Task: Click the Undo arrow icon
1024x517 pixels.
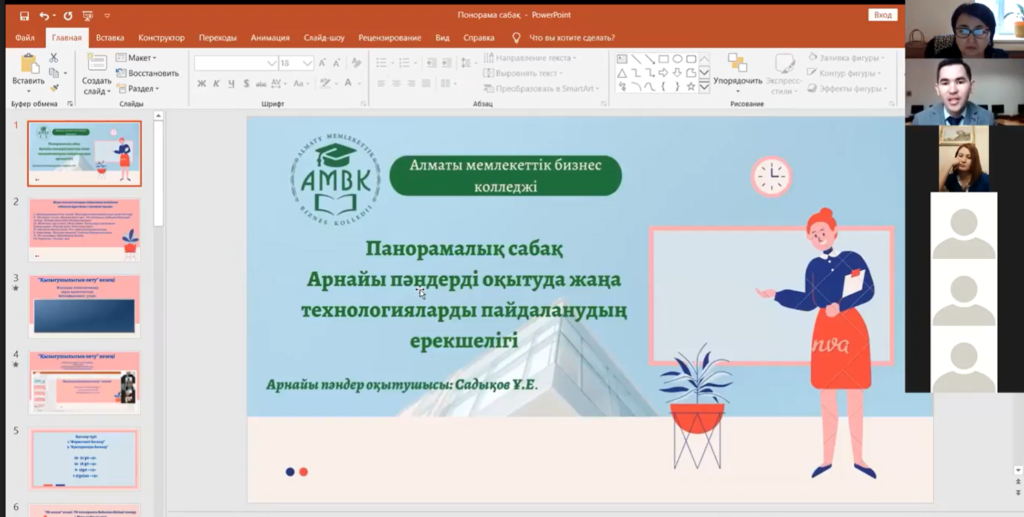Action: 44,15
